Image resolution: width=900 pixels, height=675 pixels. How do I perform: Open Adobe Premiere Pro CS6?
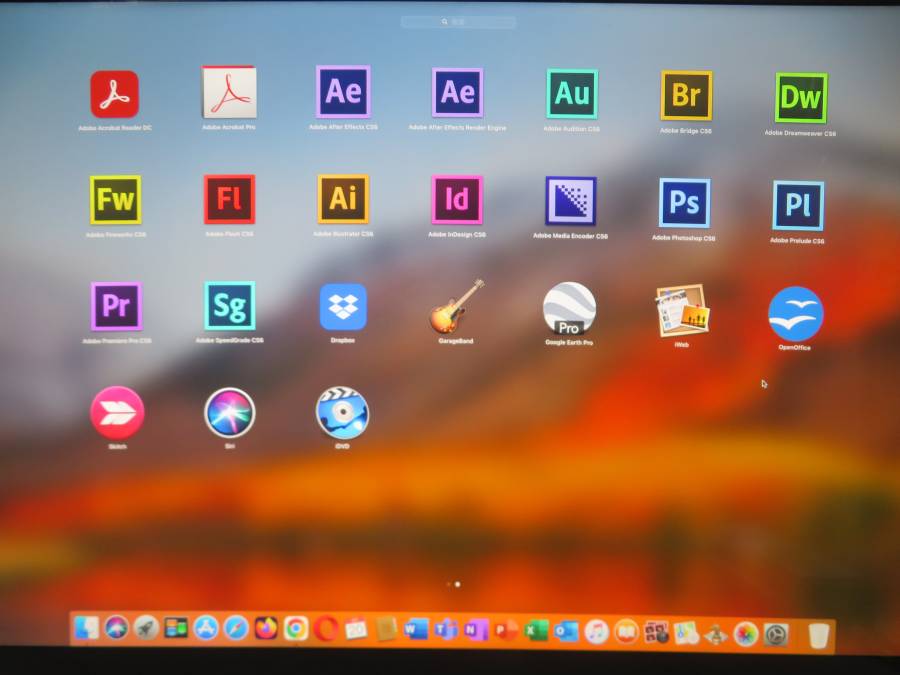coord(116,306)
